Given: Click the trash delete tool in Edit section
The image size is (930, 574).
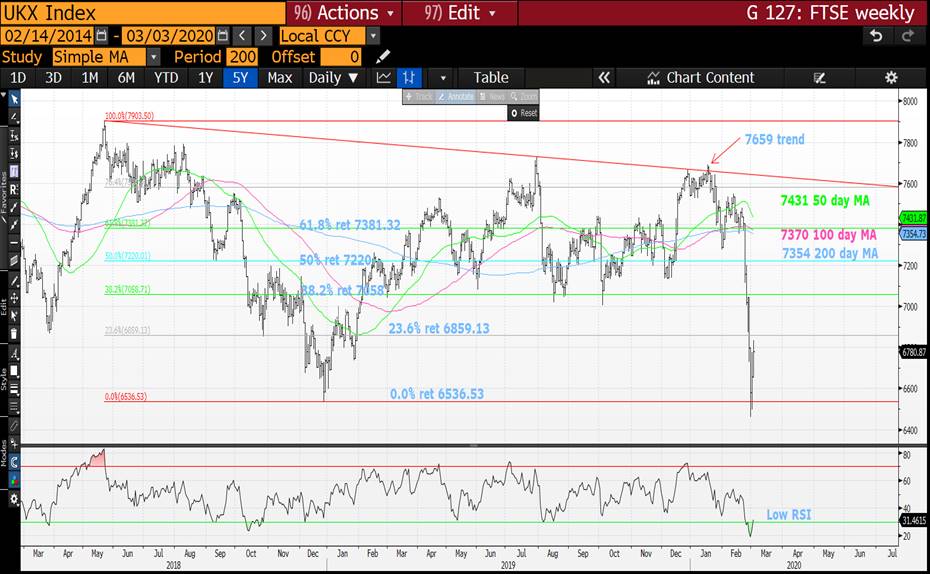Looking at the screenshot, I should (14, 334).
